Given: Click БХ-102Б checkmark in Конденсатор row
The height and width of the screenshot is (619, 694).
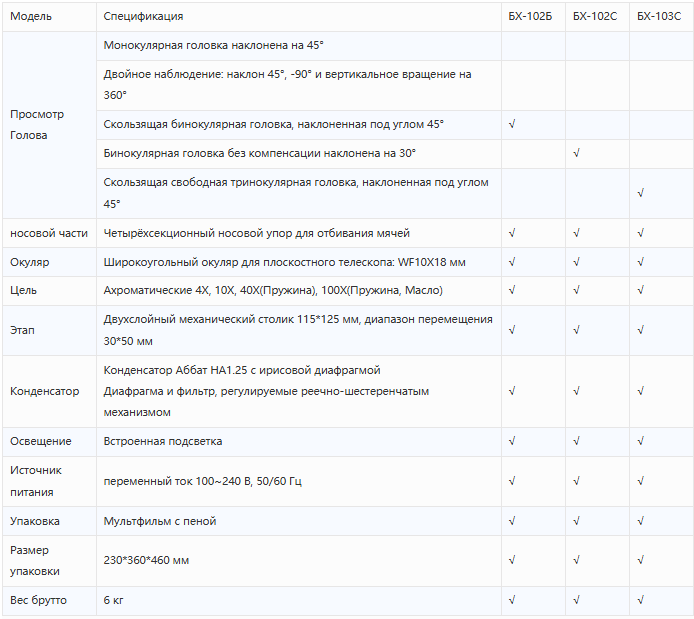Looking at the screenshot, I should [512, 391].
